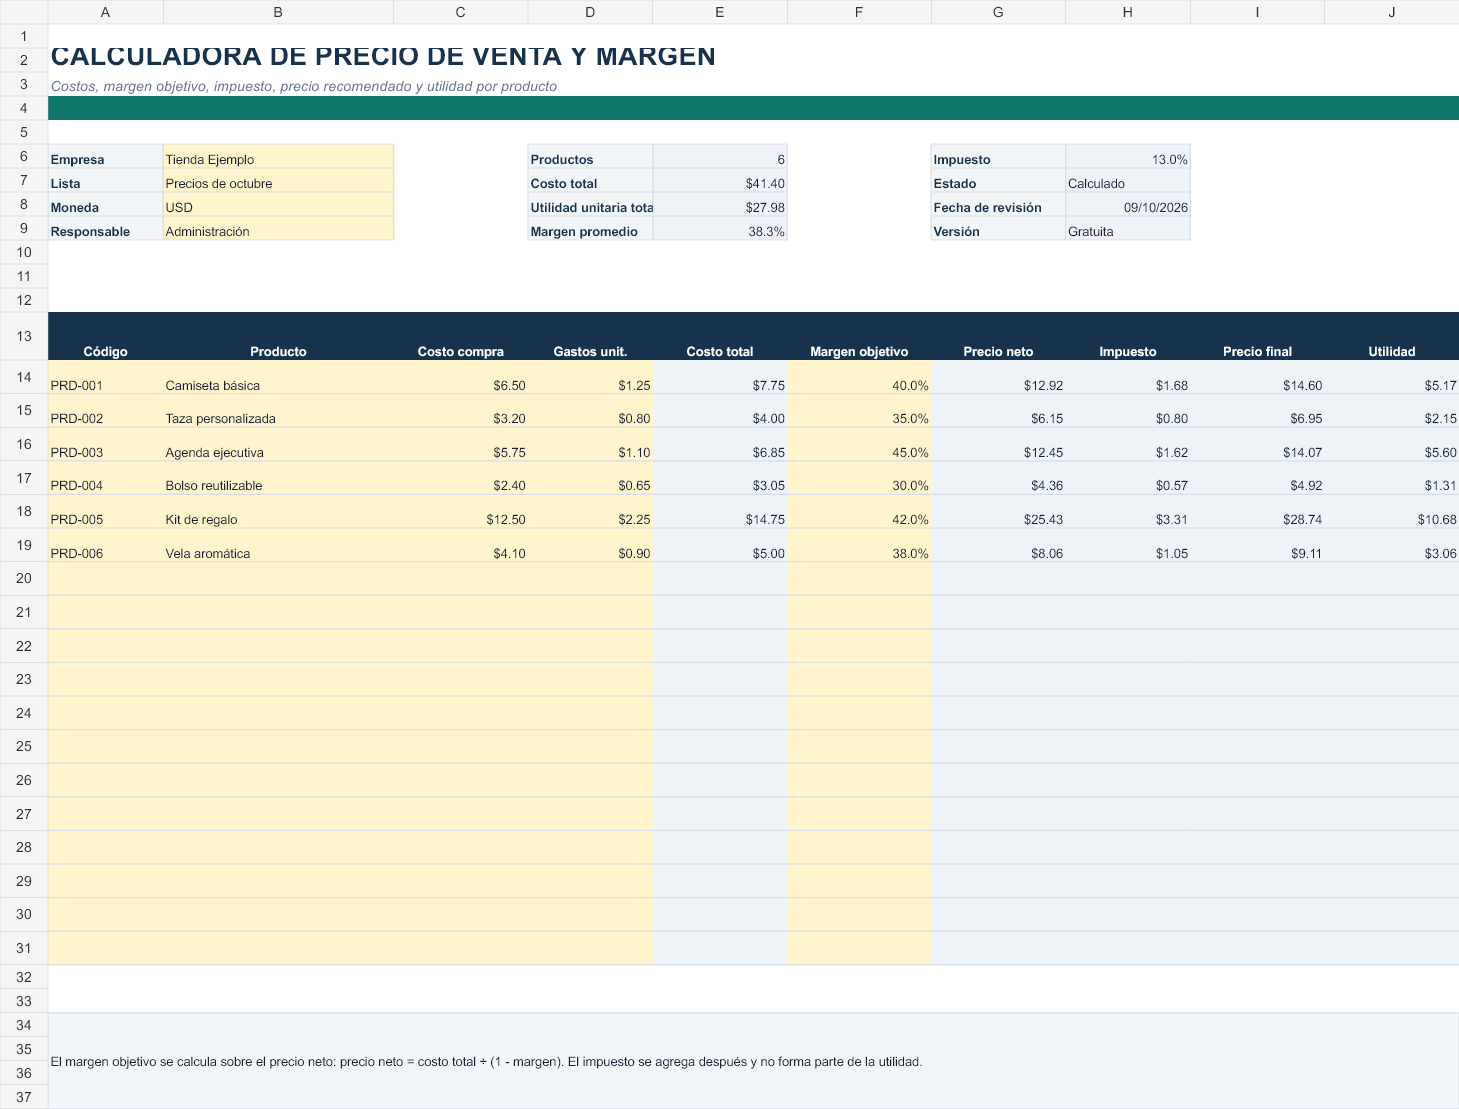Image resolution: width=1459 pixels, height=1109 pixels.
Task: Select the Utilidad unitaria total value '$27.98'
Action: tap(720, 205)
